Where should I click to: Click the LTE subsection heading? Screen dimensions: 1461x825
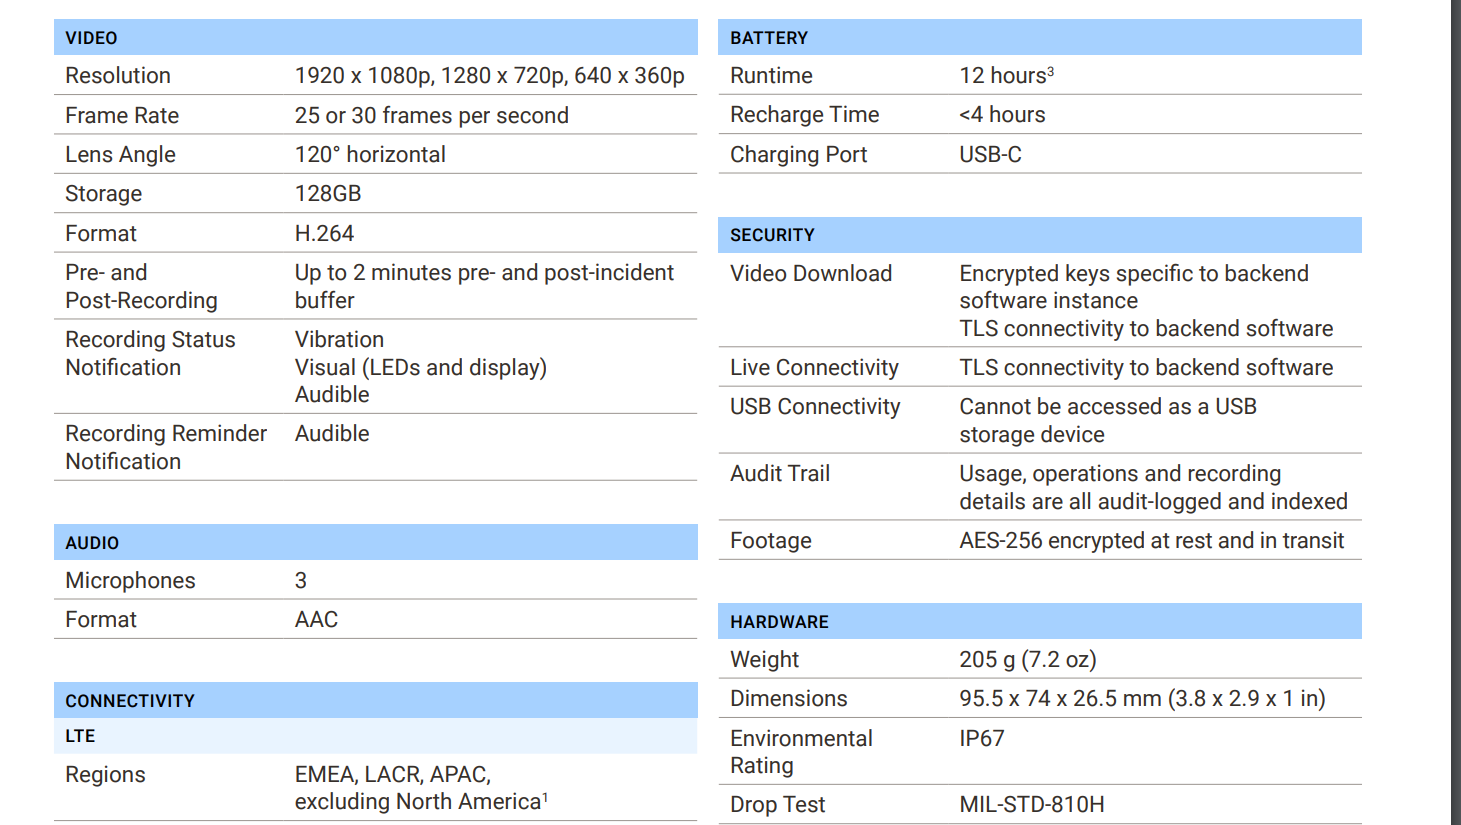pos(80,736)
